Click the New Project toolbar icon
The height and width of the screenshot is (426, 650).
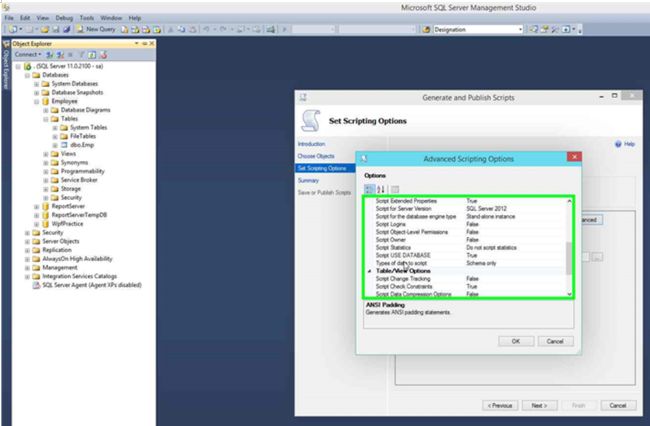coord(13,29)
